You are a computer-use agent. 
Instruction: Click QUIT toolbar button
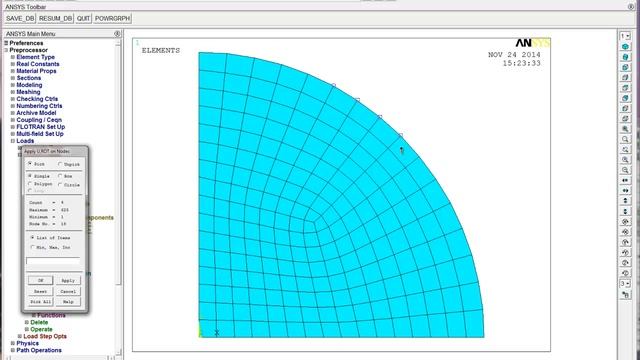tap(83, 18)
